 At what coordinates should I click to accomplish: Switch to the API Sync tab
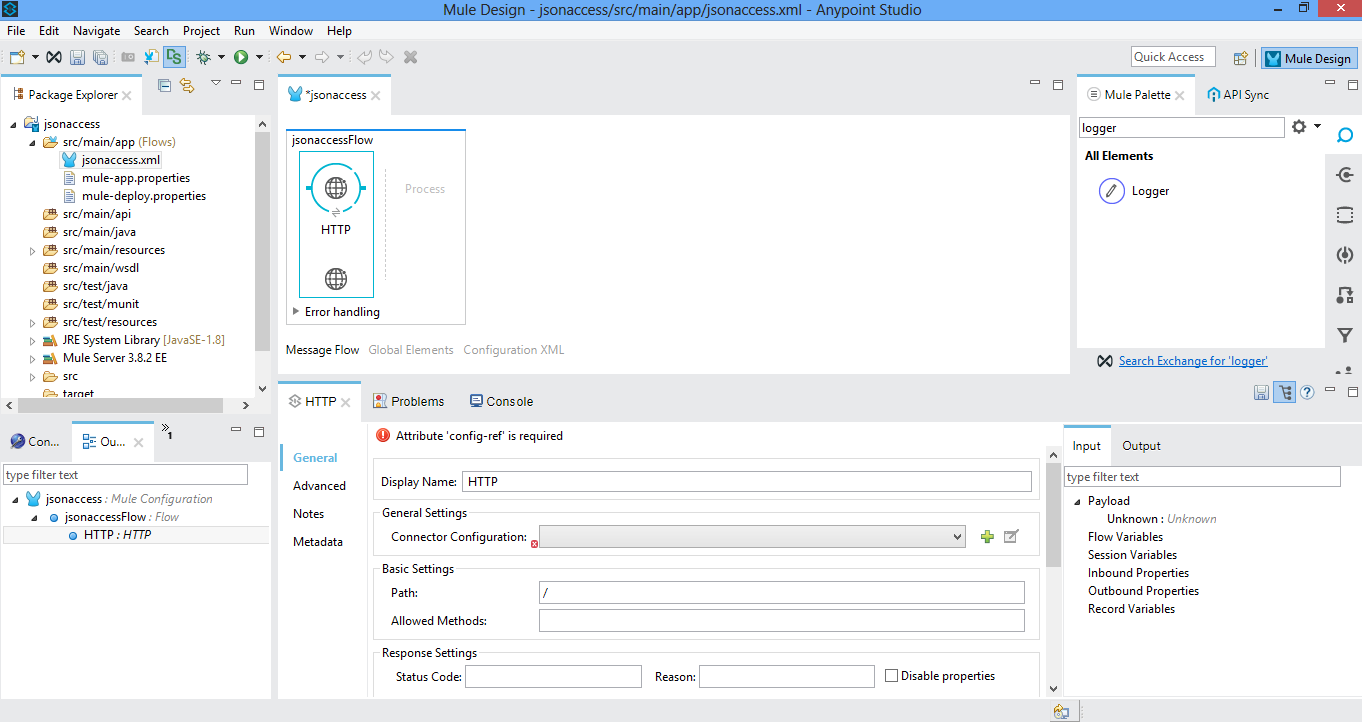[1238, 95]
